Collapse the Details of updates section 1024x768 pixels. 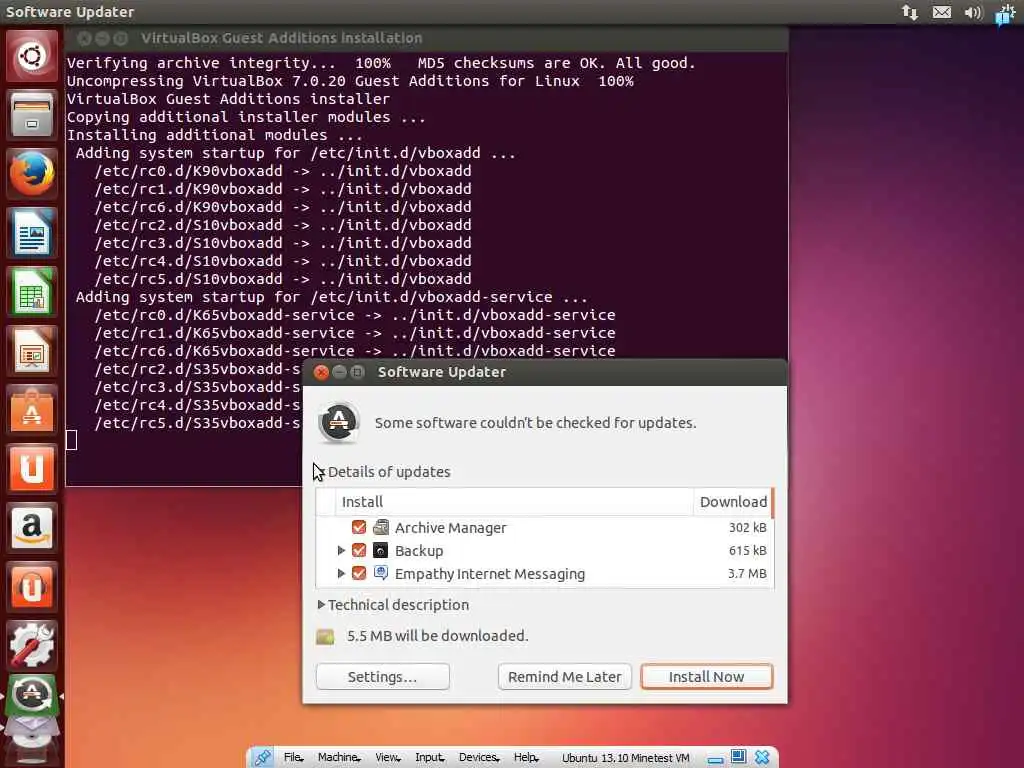pyautogui.click(x=321, y=472)
